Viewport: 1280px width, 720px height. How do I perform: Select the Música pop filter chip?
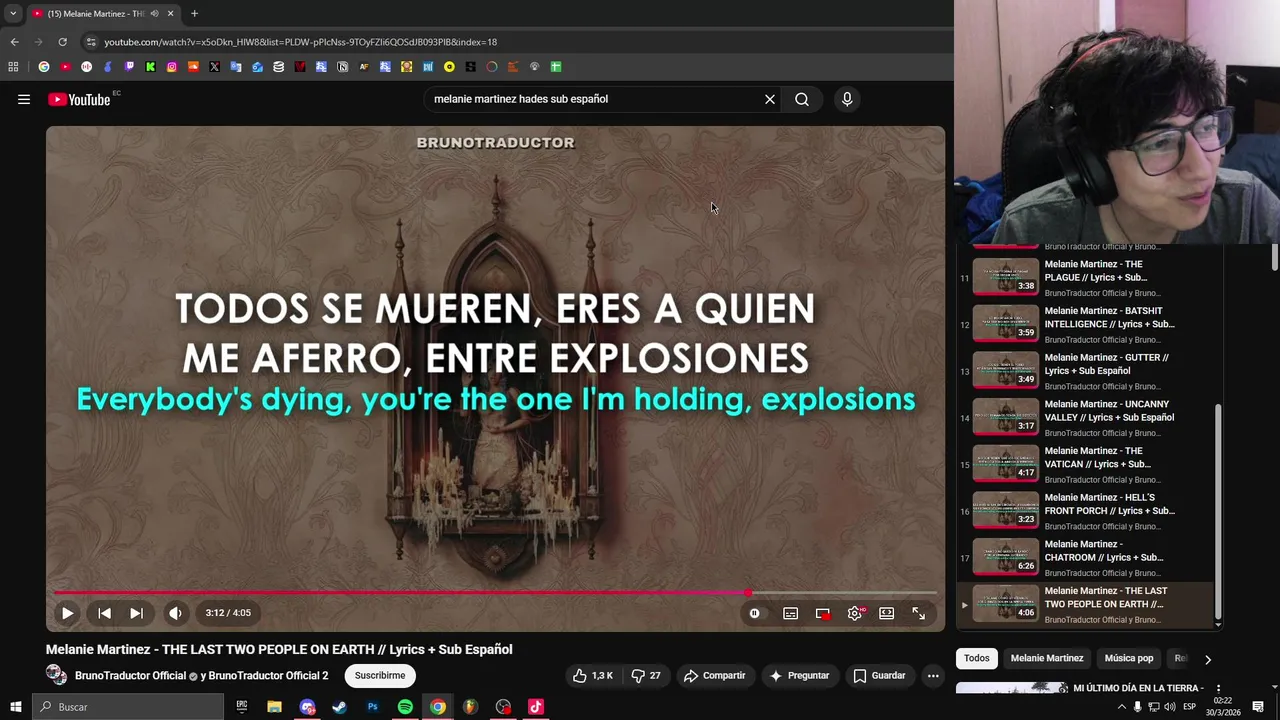1129,658
